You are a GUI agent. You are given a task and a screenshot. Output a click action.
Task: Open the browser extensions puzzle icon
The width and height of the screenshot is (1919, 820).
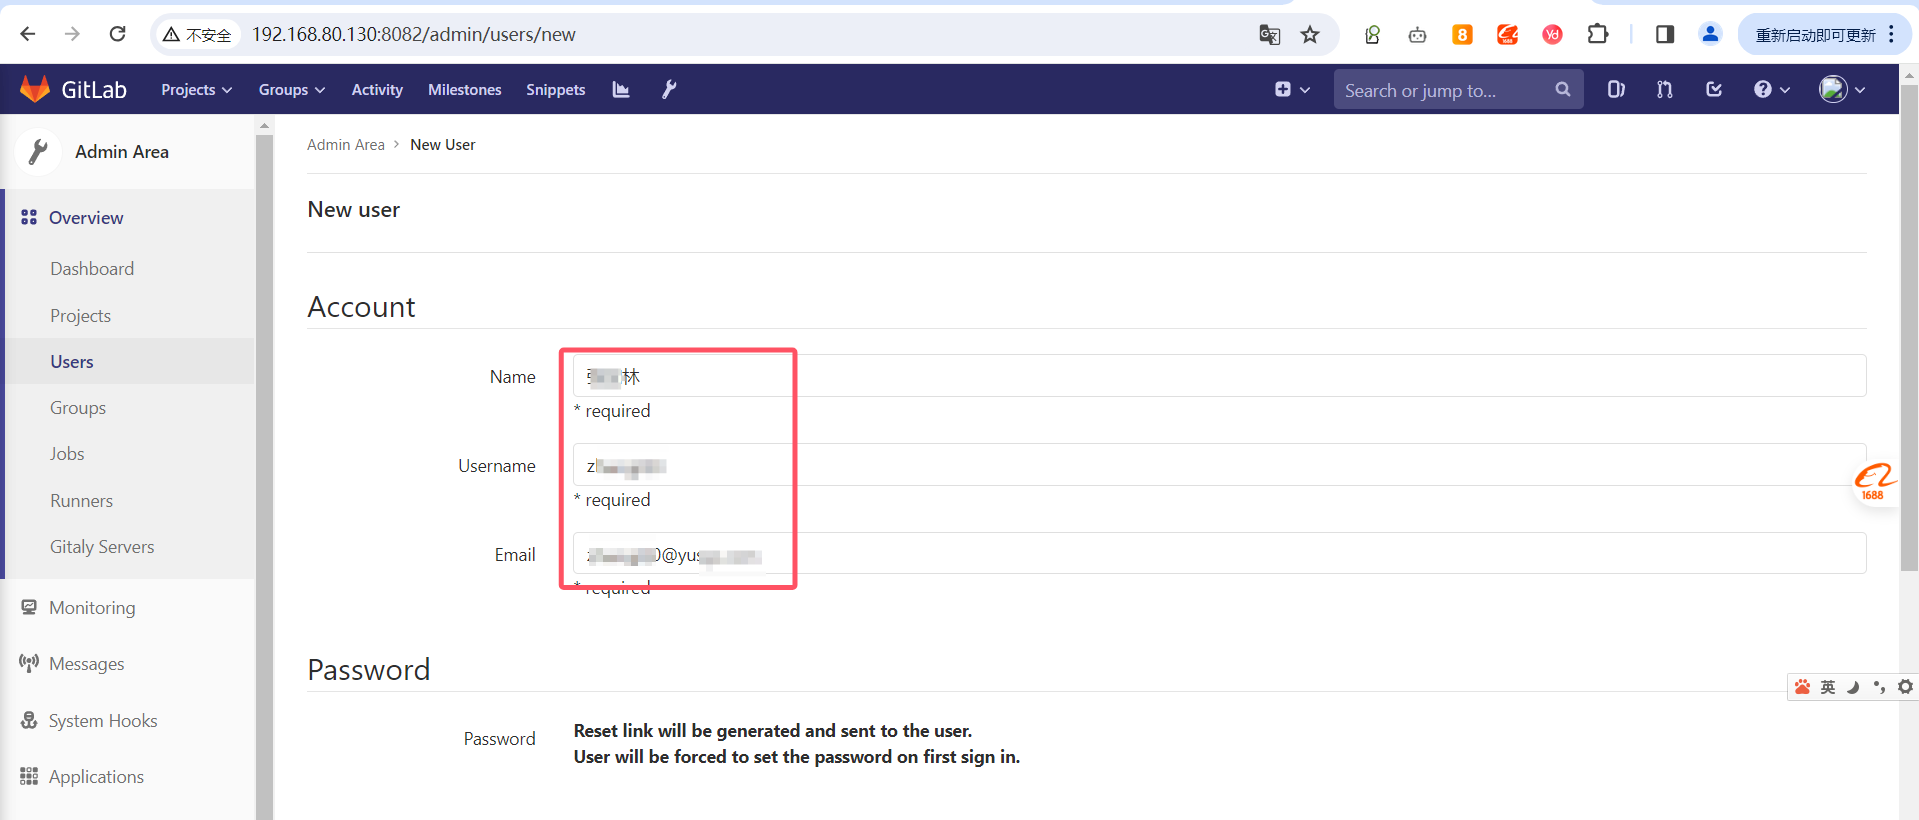[1597, 35]
